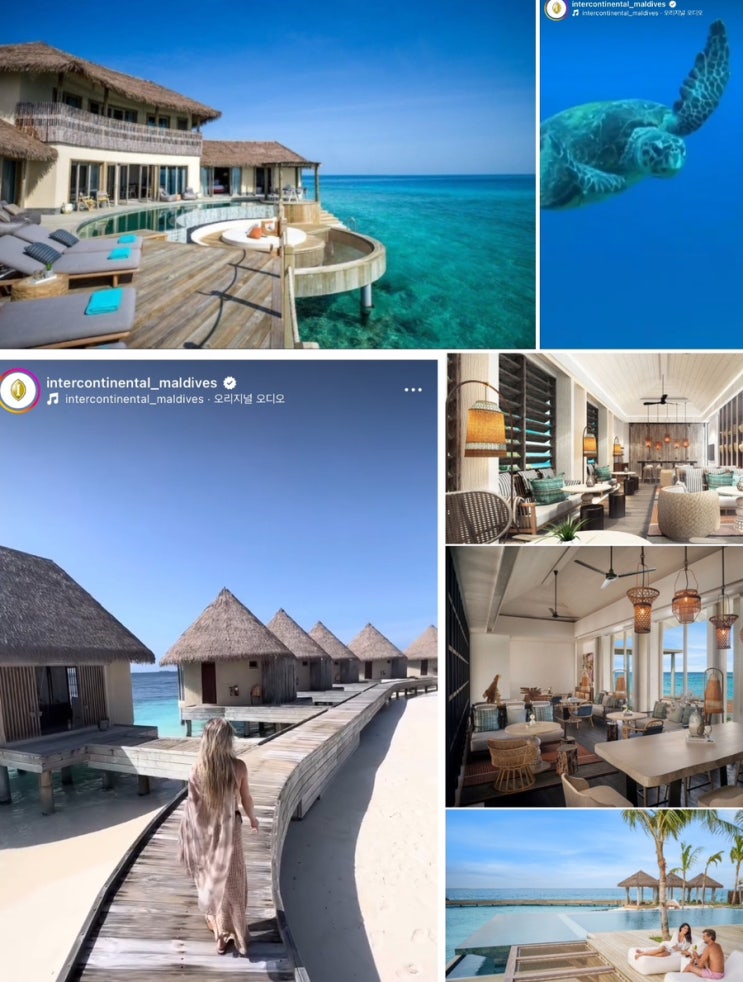Tap verified badge beside large intercontinental_maldives username
Image resolution: width=743 pixels, height=982 pixels.
pos(230,383)
